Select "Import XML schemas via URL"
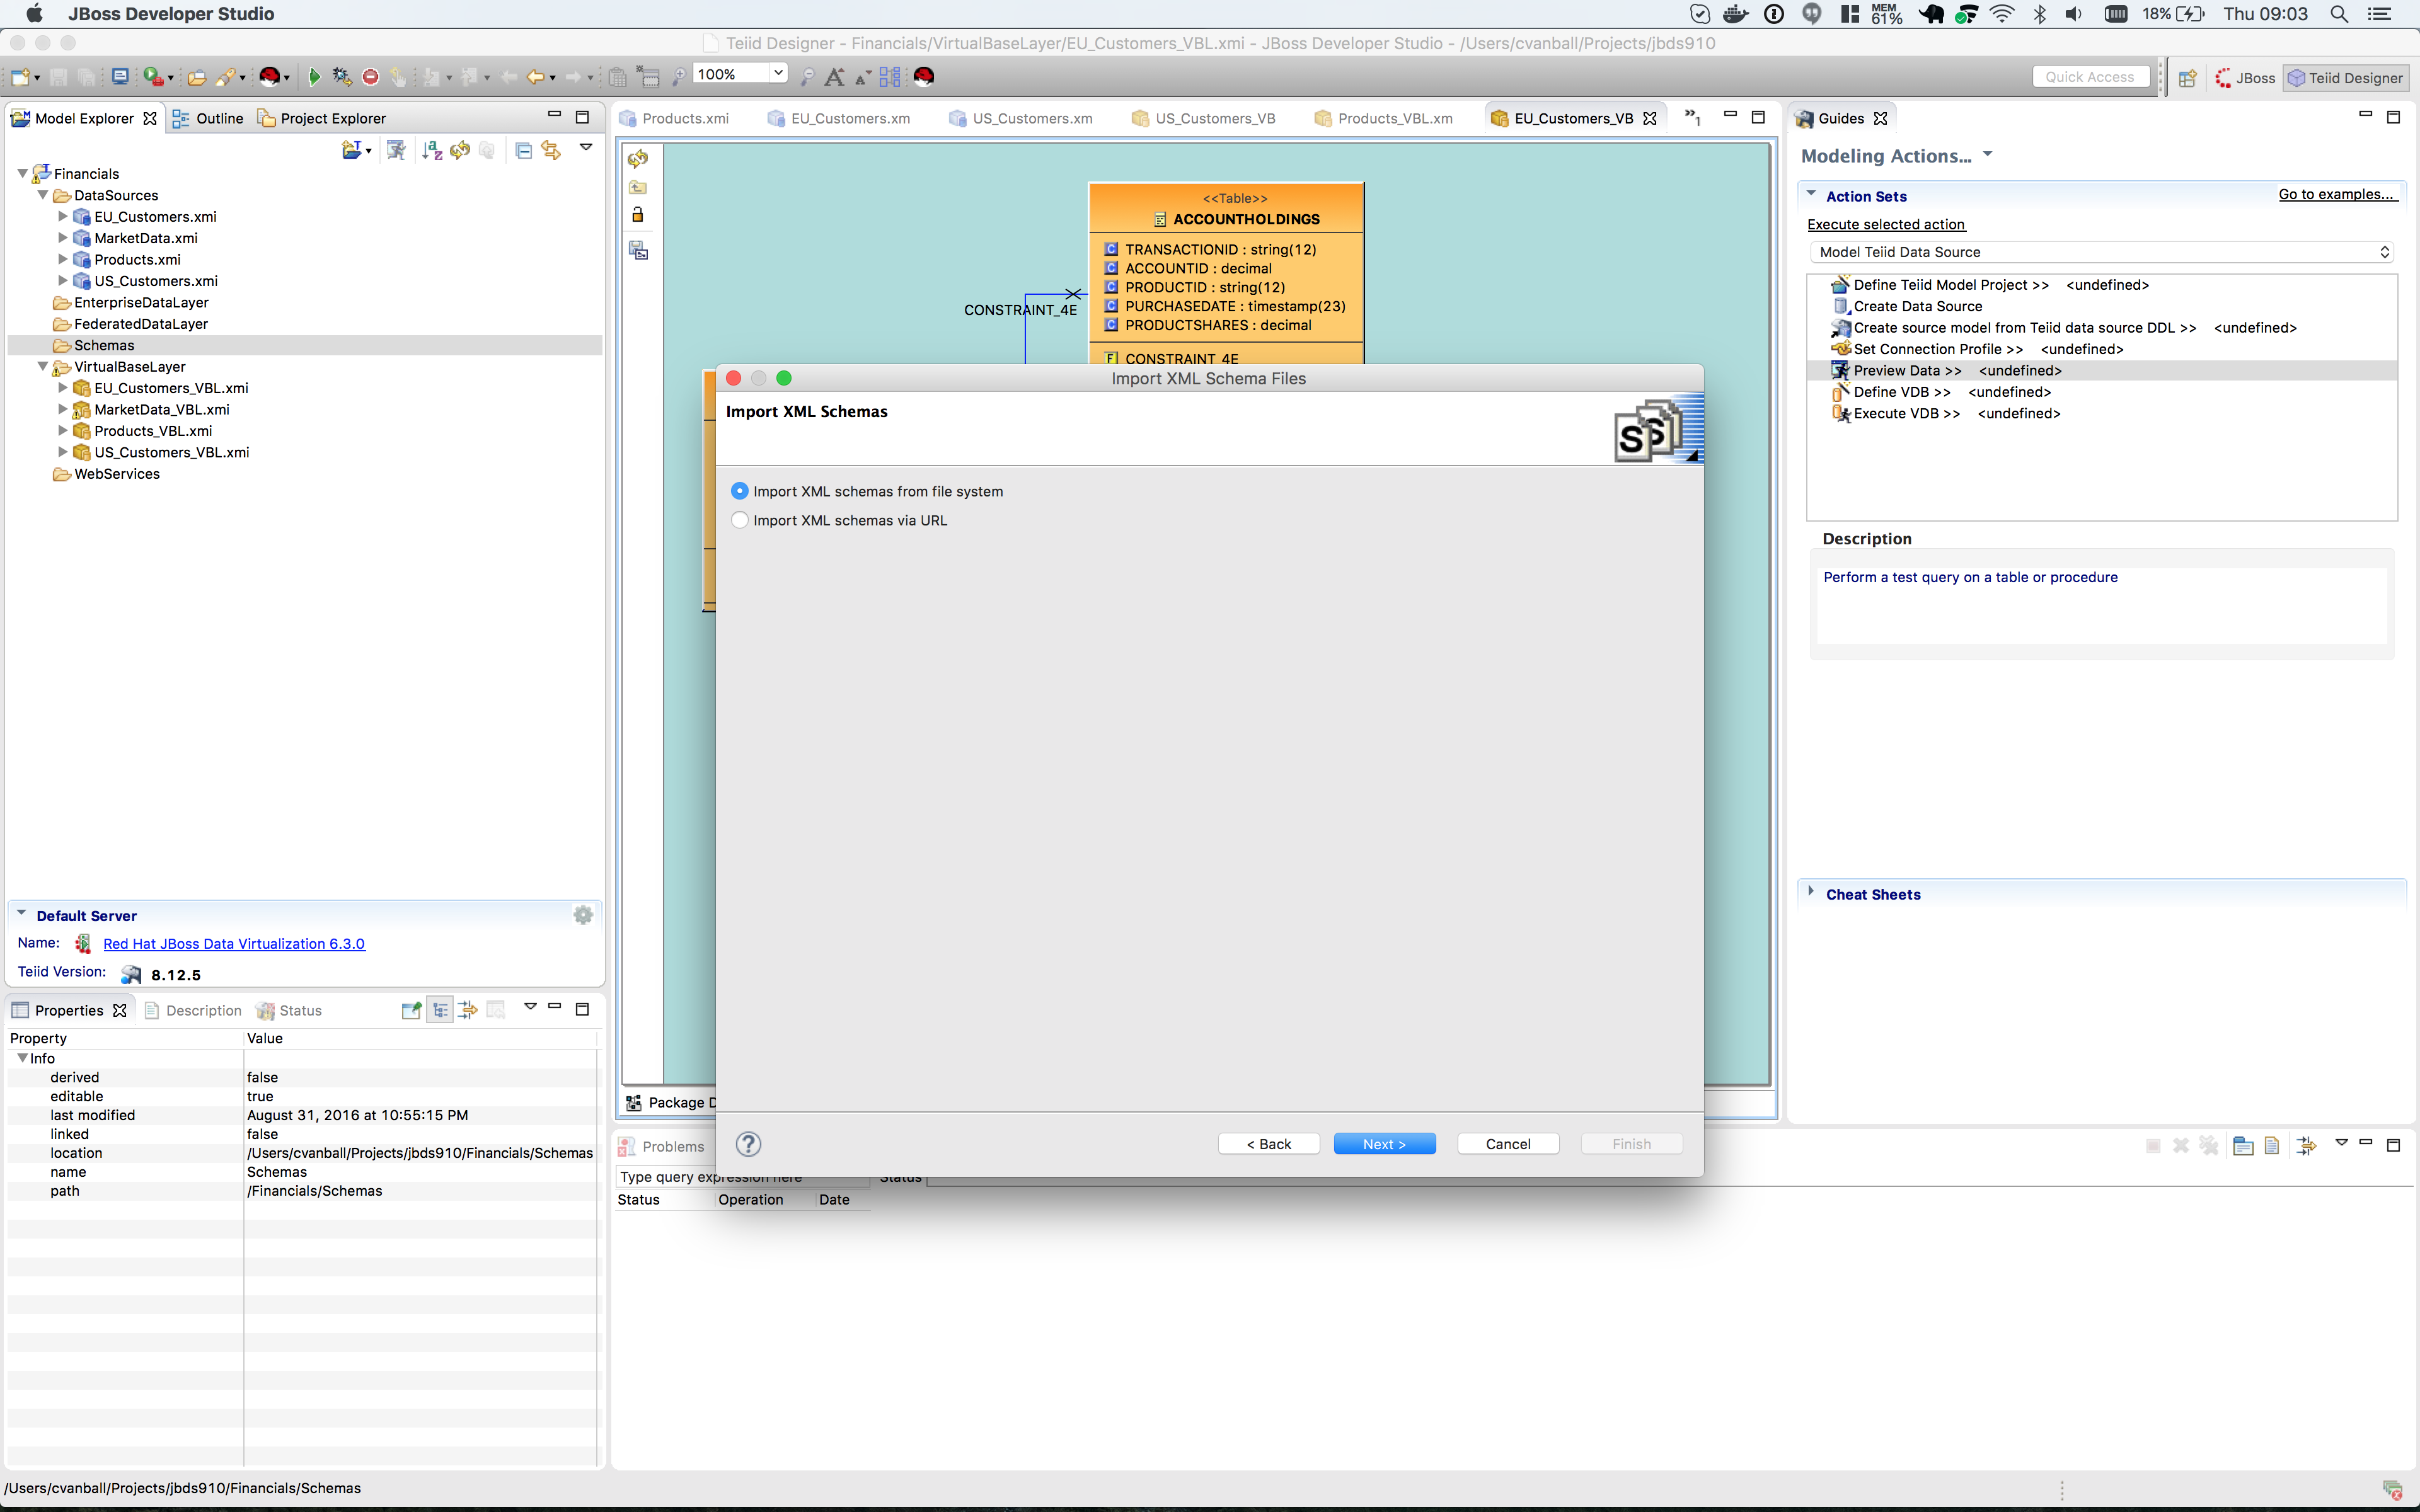The width and height of the screenshot is (2420, 1512). click(740, 520)
